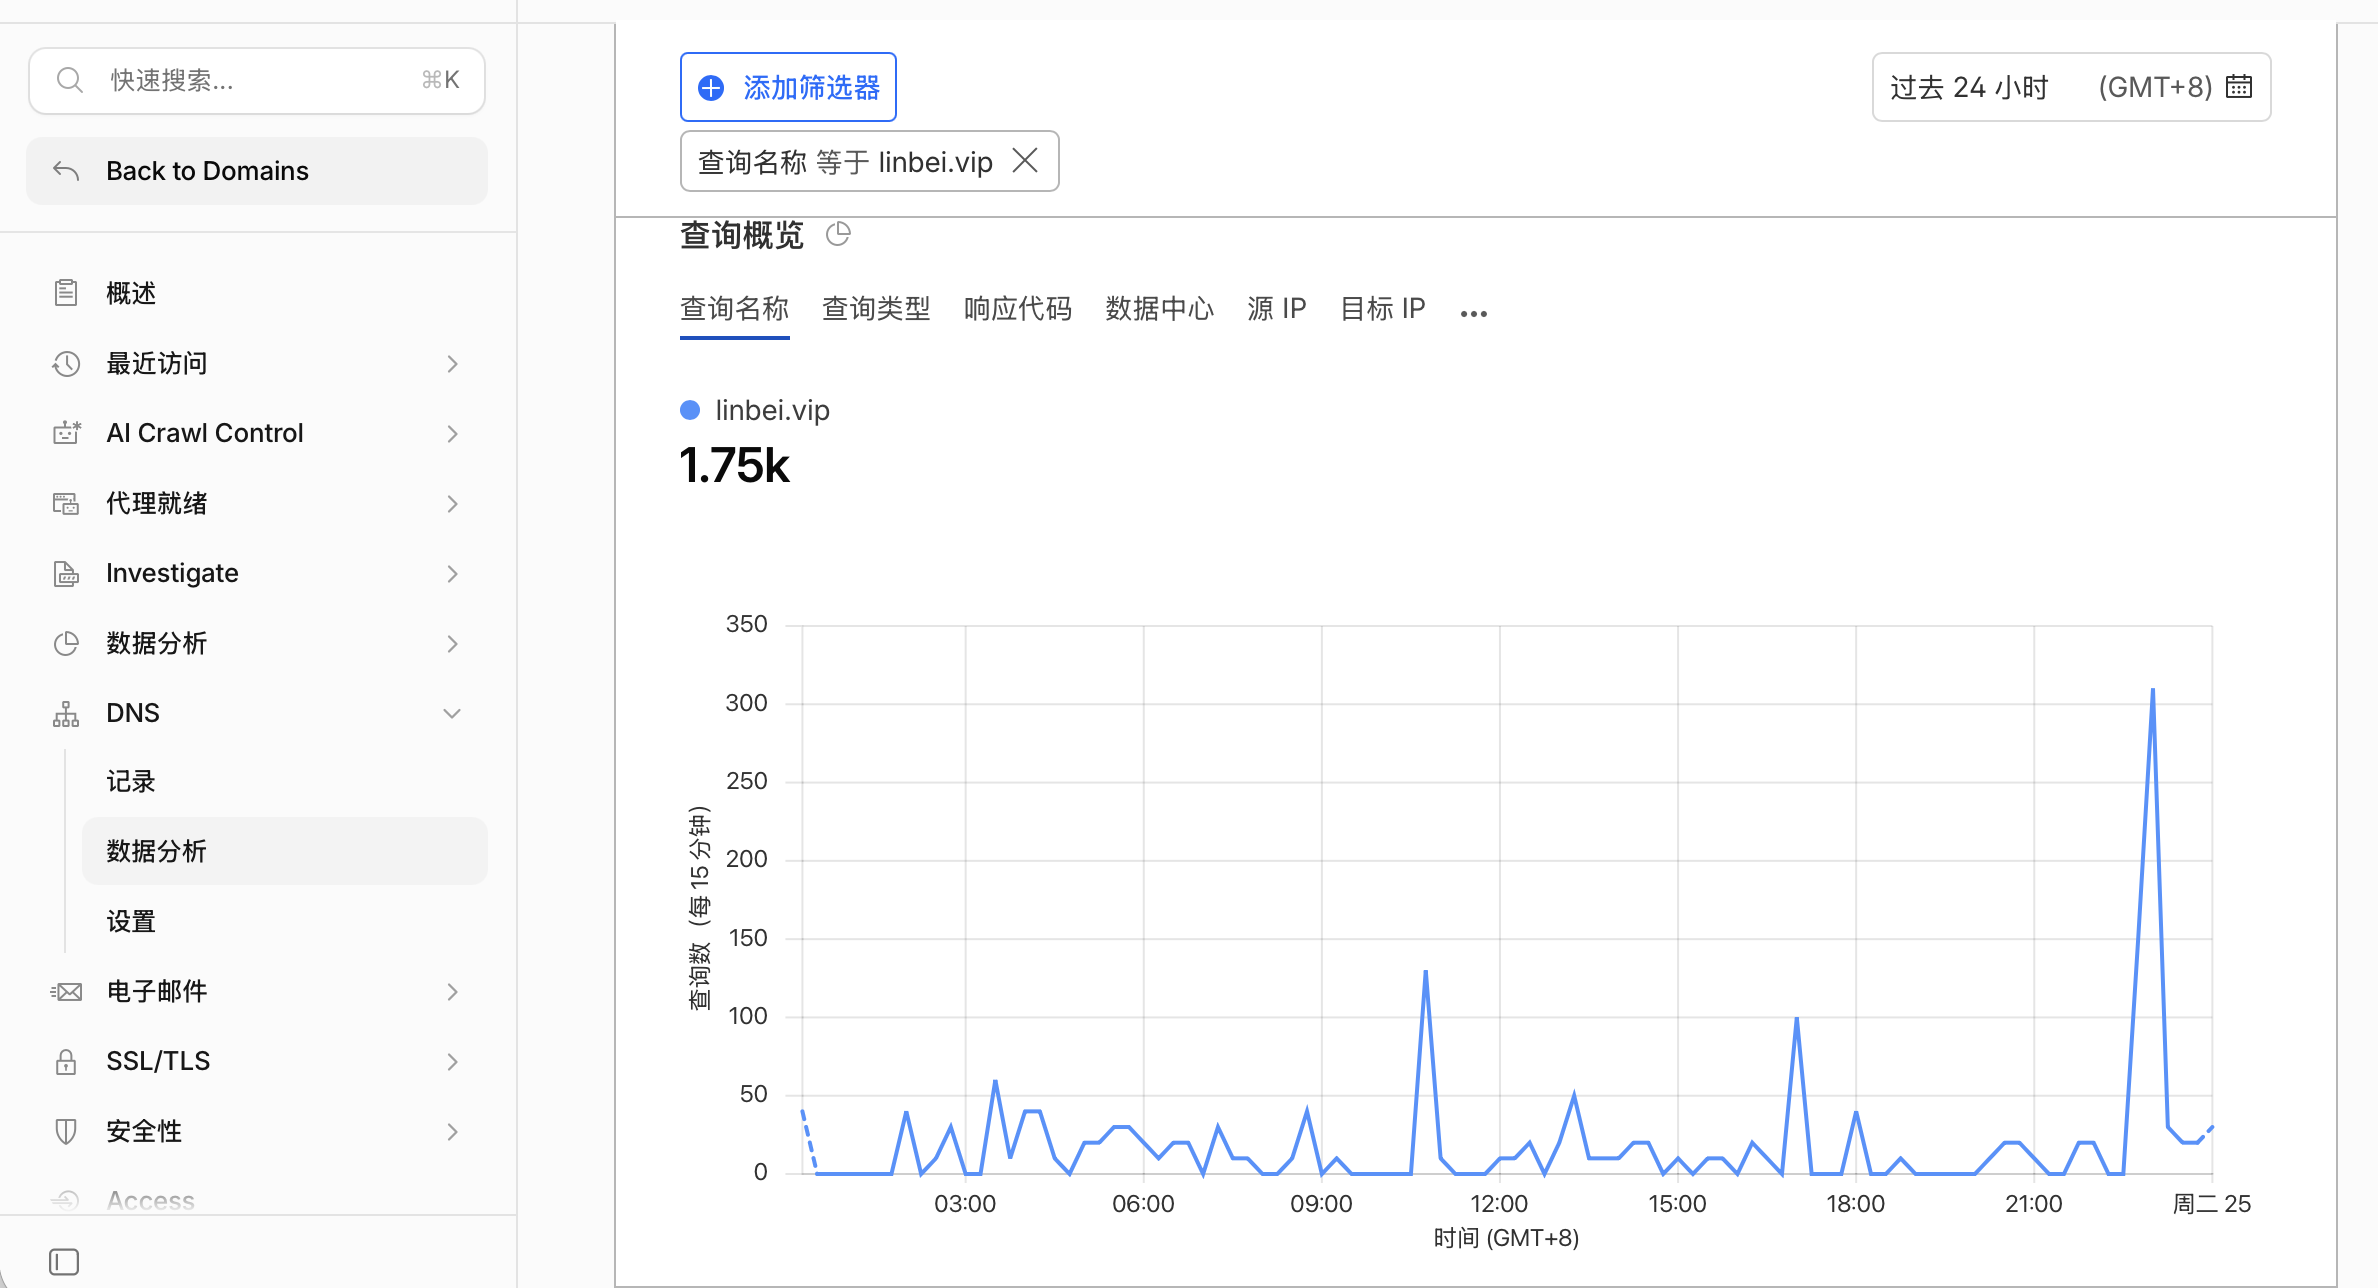Click the 时间 (GMT+8) axis title
The height and width of the screenshot is (1288, 2378).
[1506, 1238]
